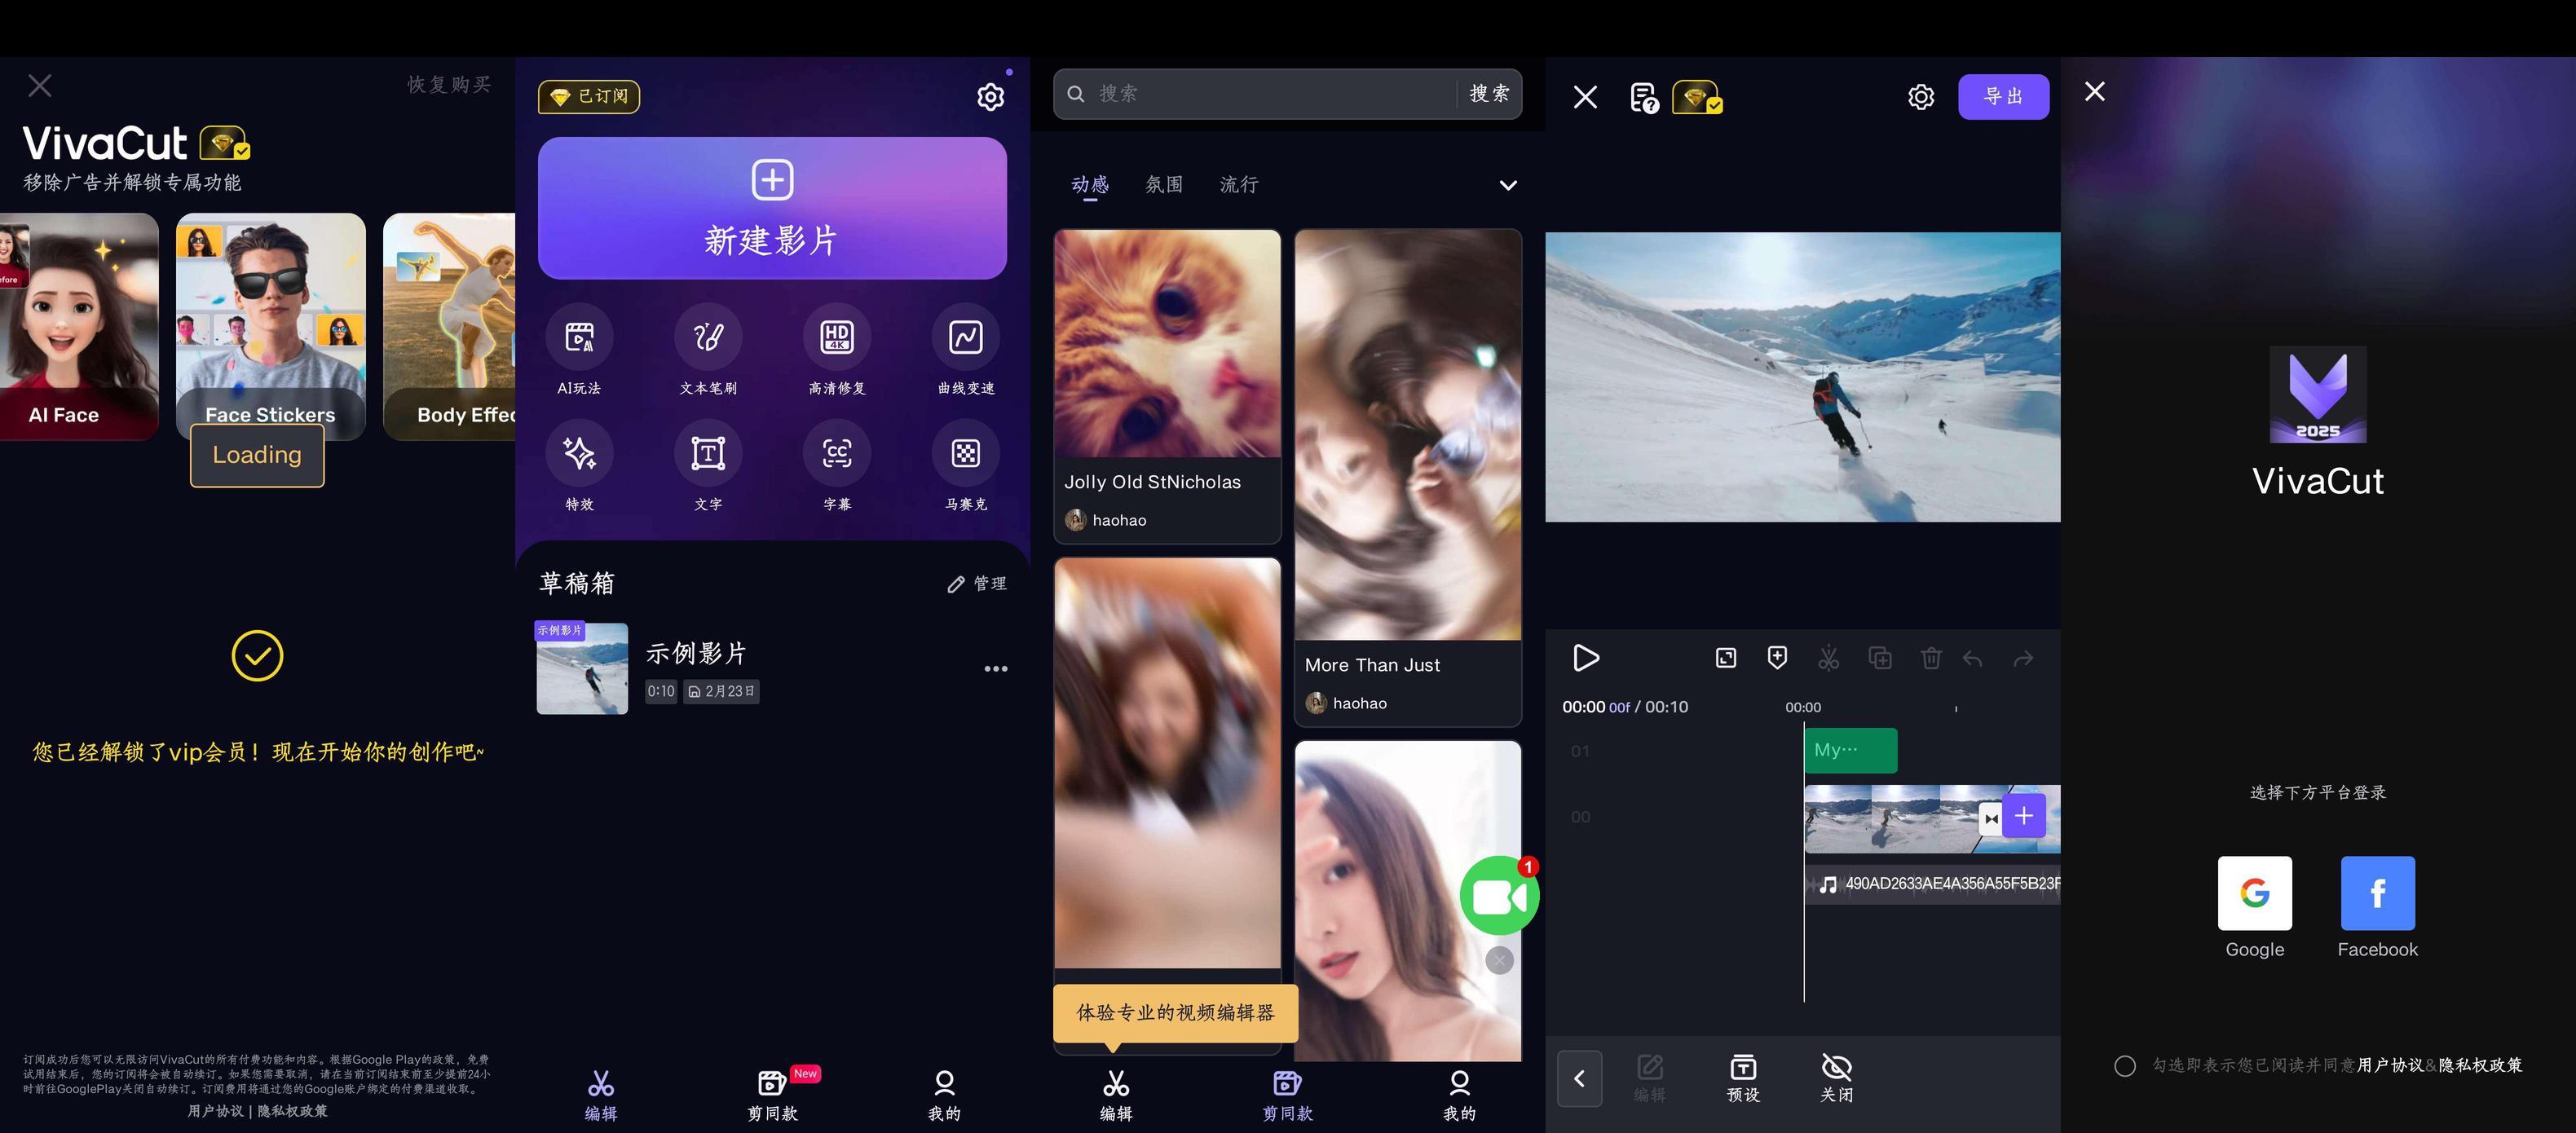Image resolution: width=2576 pixels, height=1133 pixels.
Task: Open 高清修复 HD 4K repair
Action: (x=837, y=338)
